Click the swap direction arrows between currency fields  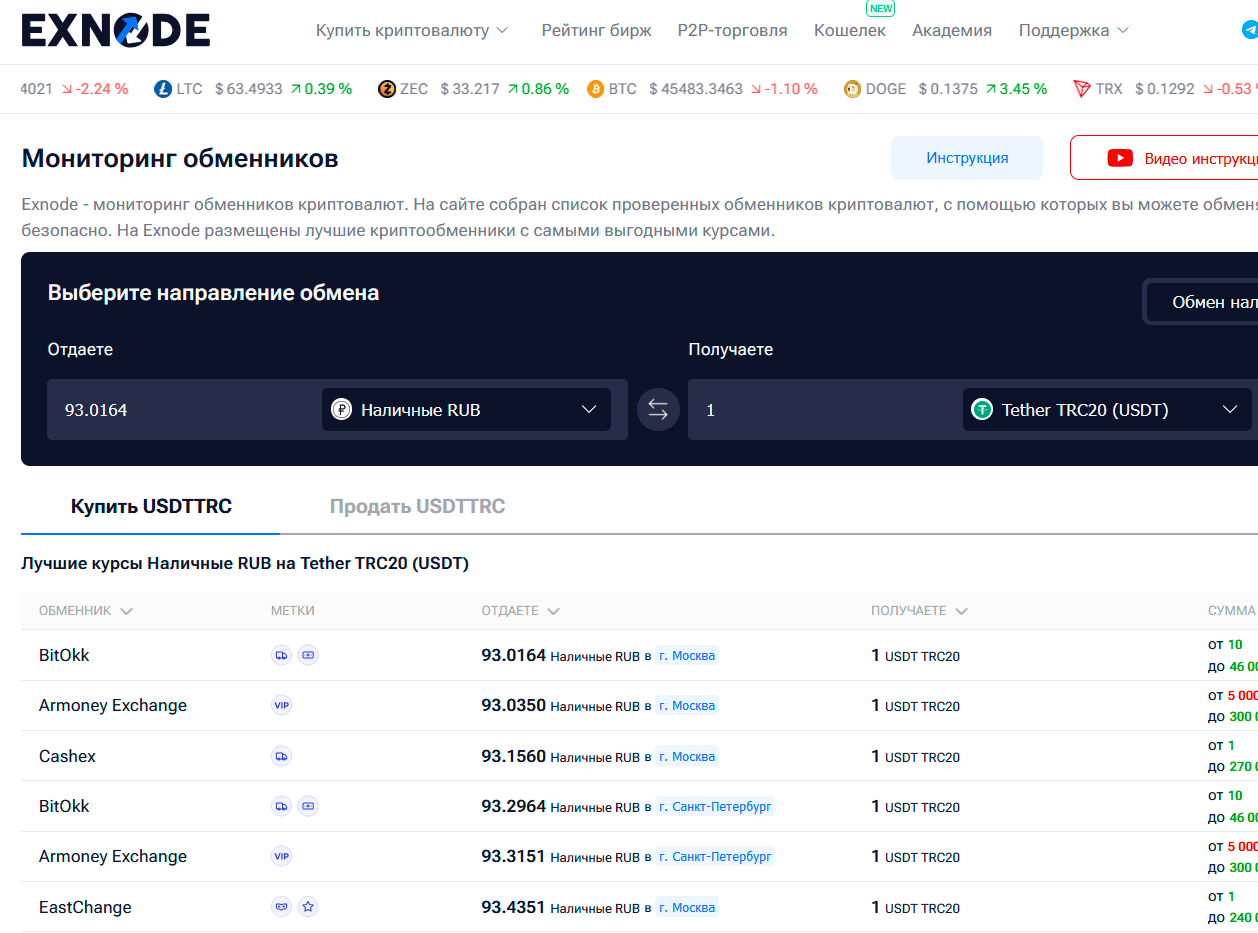point(658,409)
